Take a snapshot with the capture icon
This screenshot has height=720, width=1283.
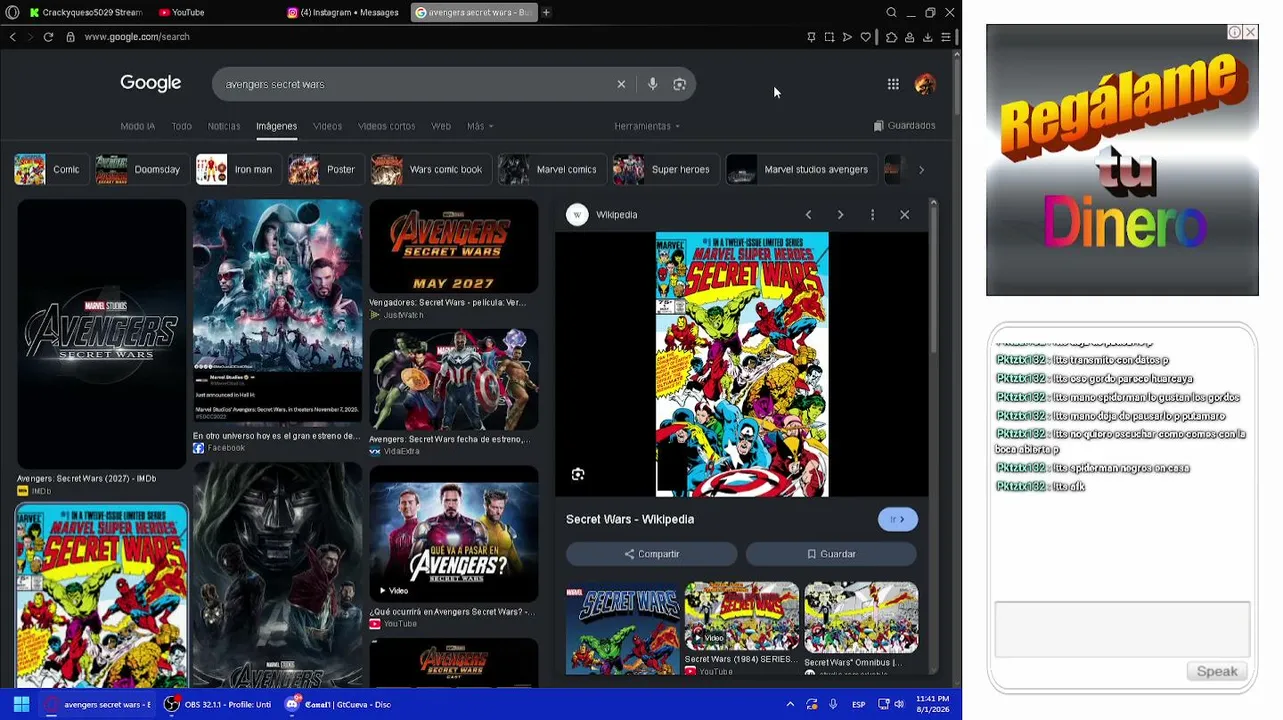point(829,37)
